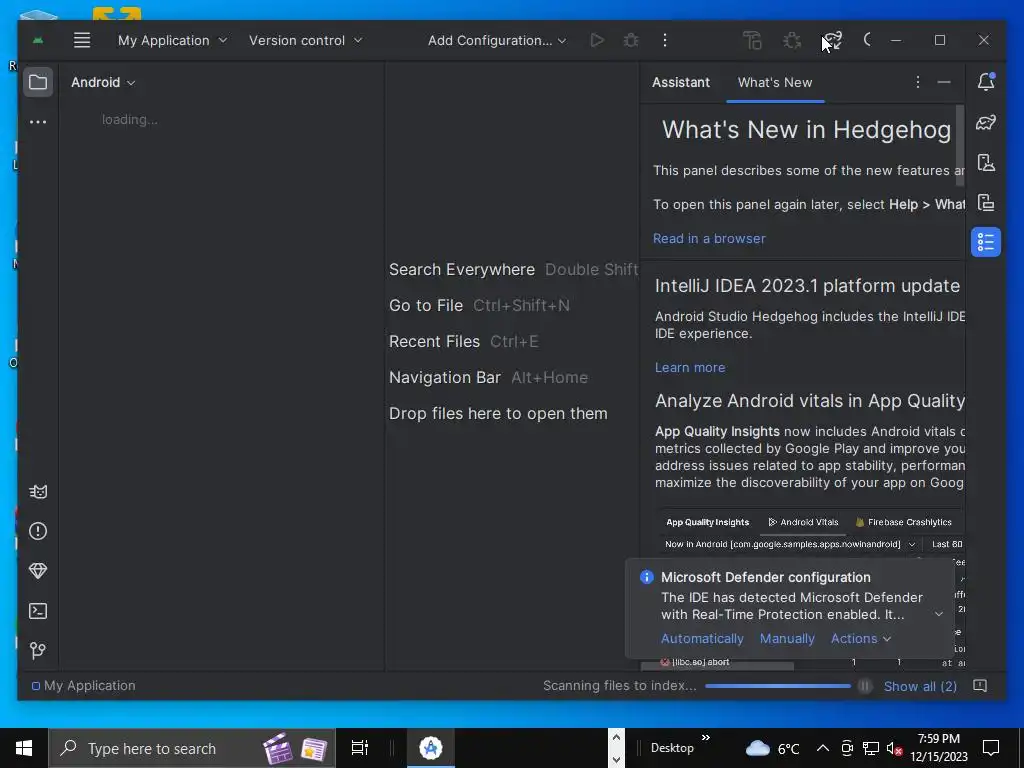
Task: Click the Windows Start button
Action: point(24,748)
